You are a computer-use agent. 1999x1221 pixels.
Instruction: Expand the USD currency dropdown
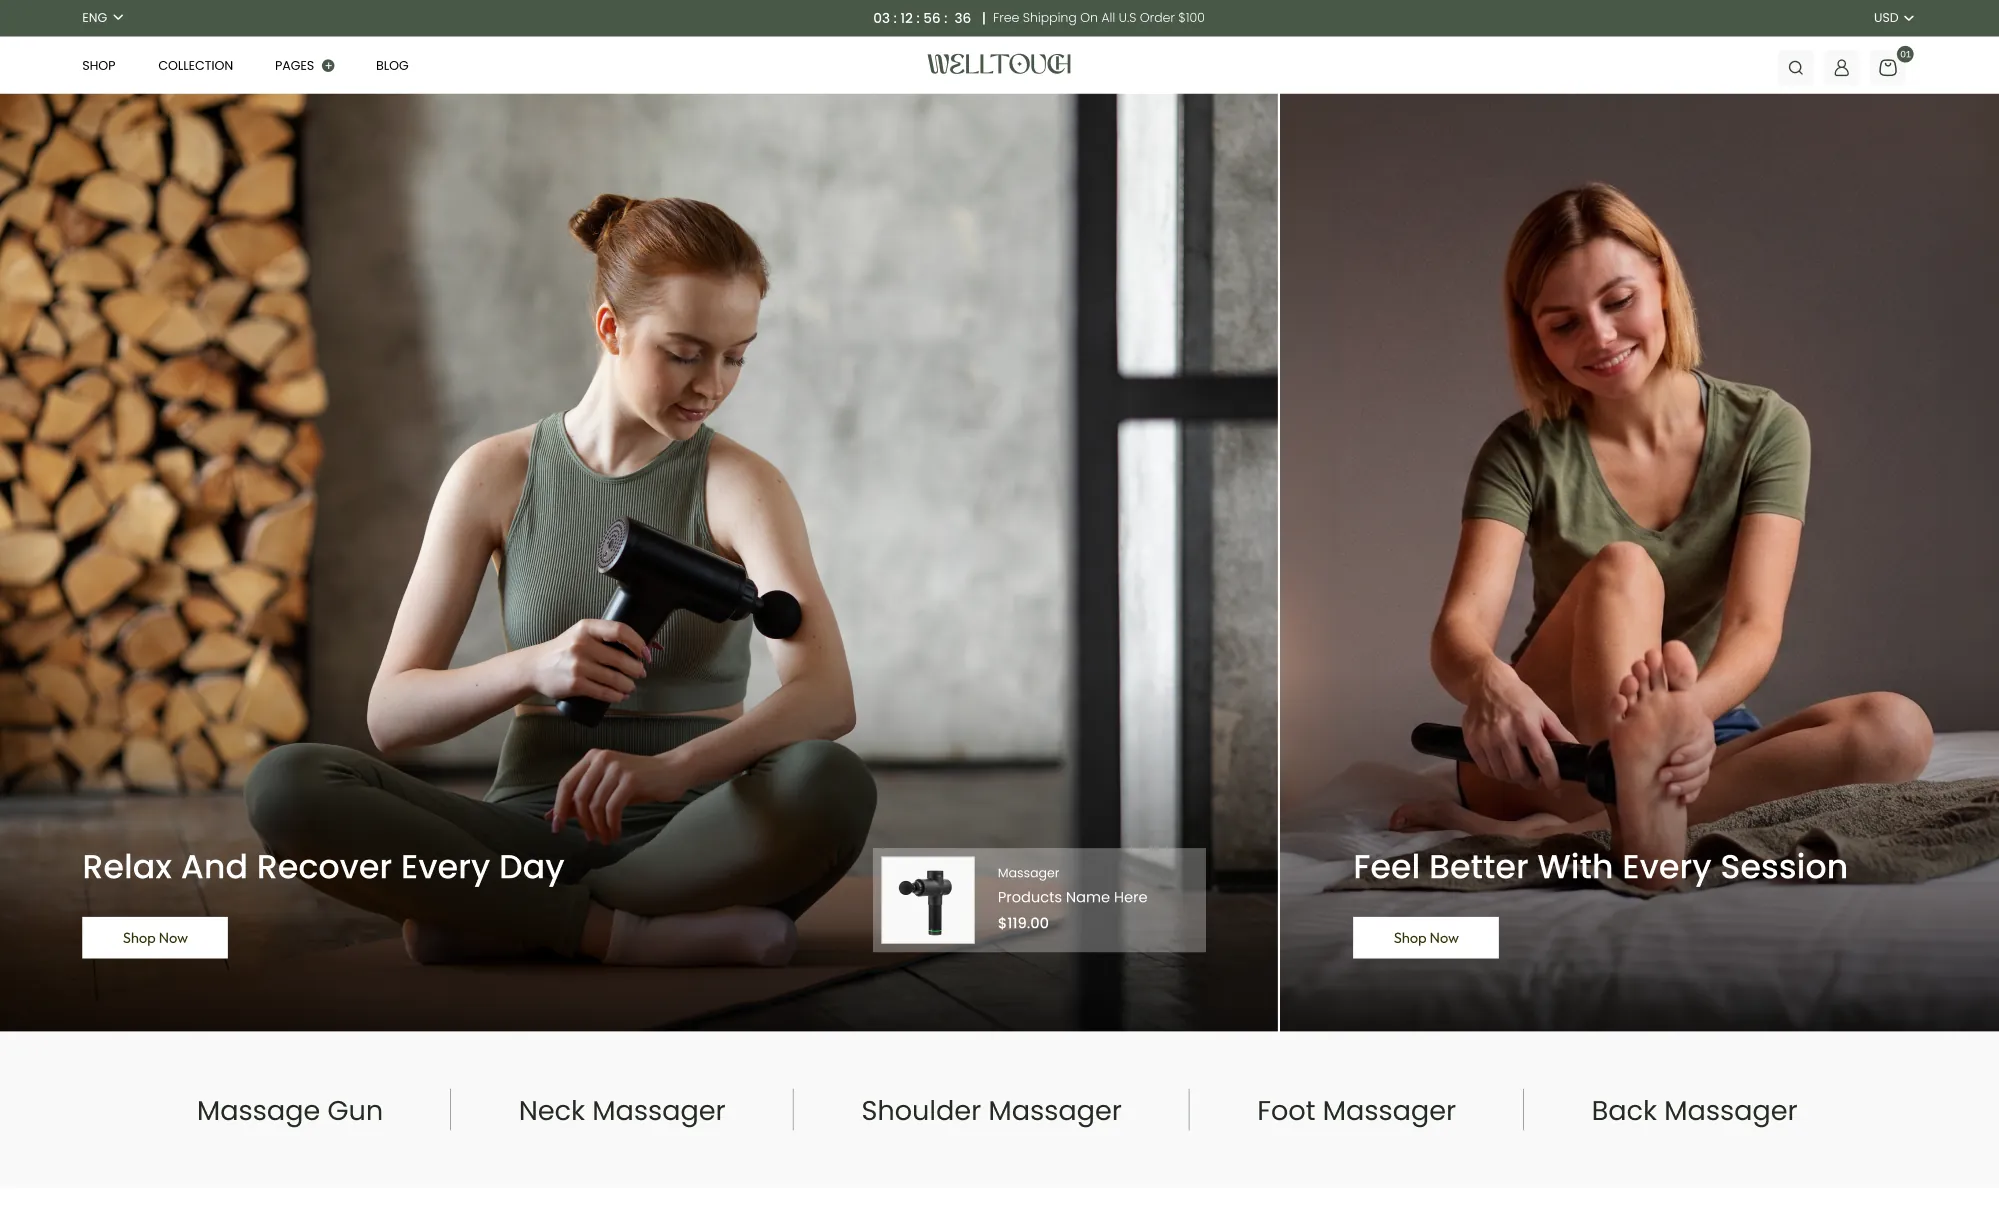1893,18
